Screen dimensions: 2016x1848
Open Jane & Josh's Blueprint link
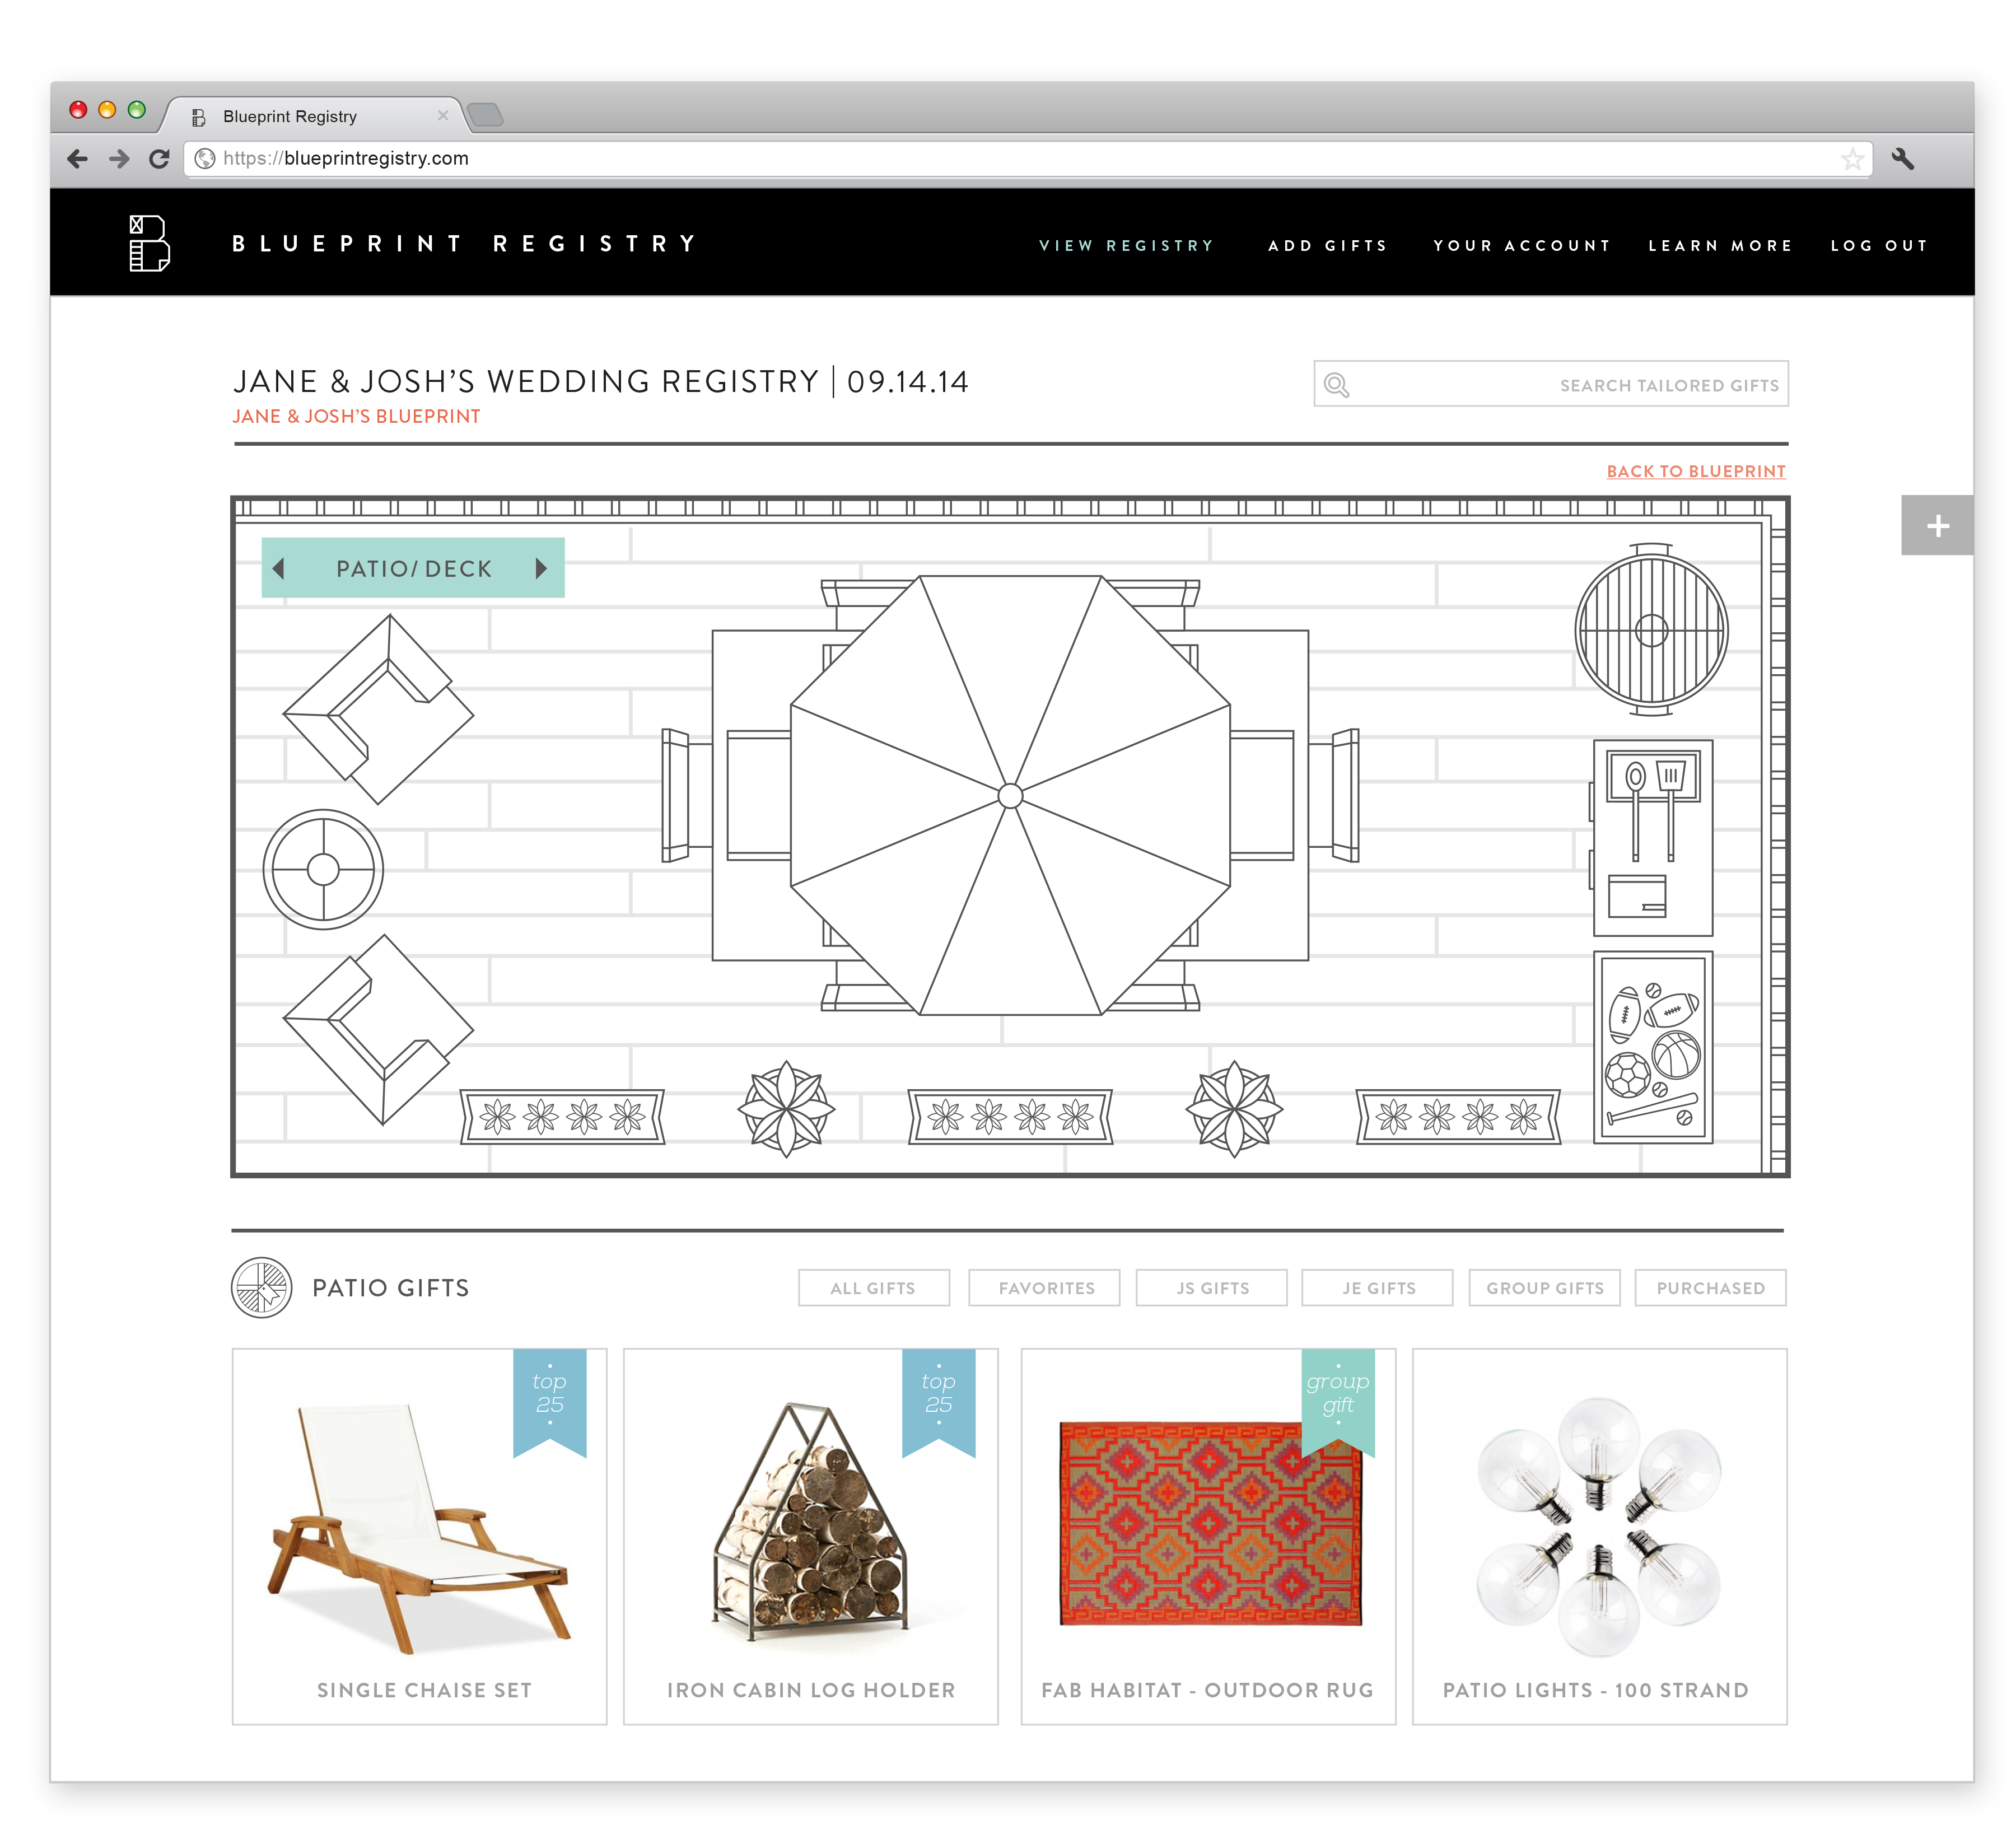coord(357,417)
